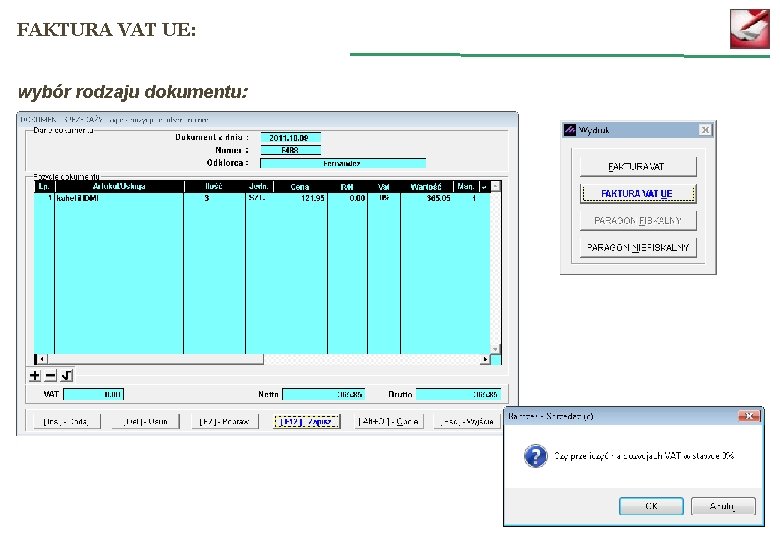The height and width of the screenshot is (540, 780).
Task: Click the table's scroll-down arrow
Action: tap(495, 349)
